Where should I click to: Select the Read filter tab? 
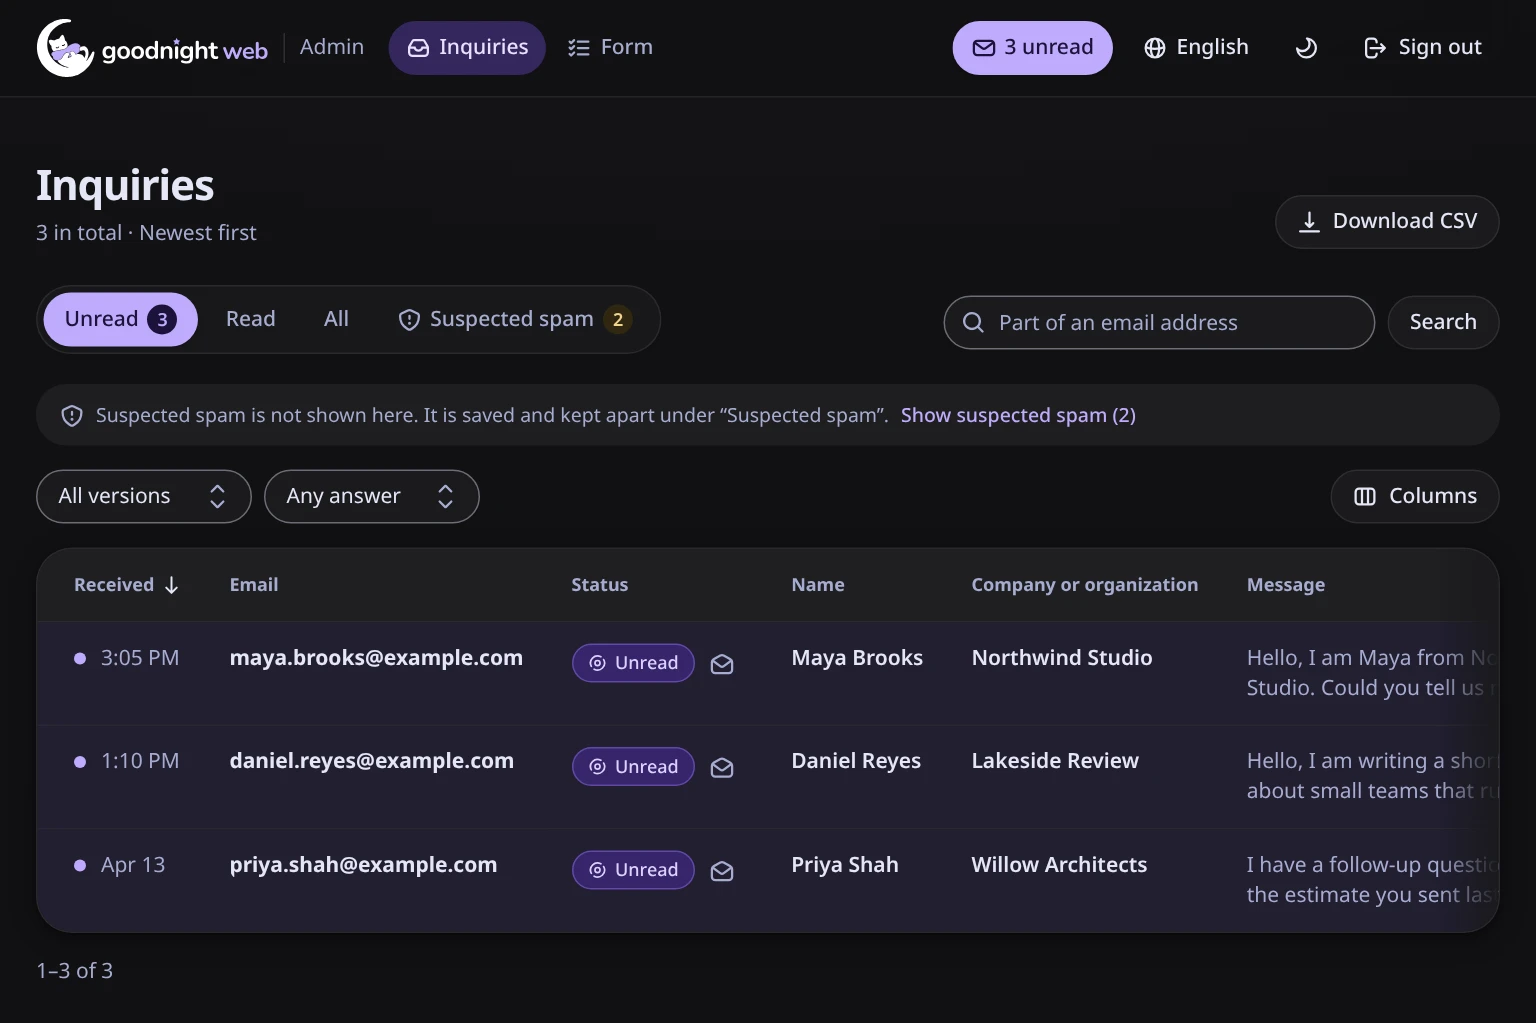tap(250, 319)
